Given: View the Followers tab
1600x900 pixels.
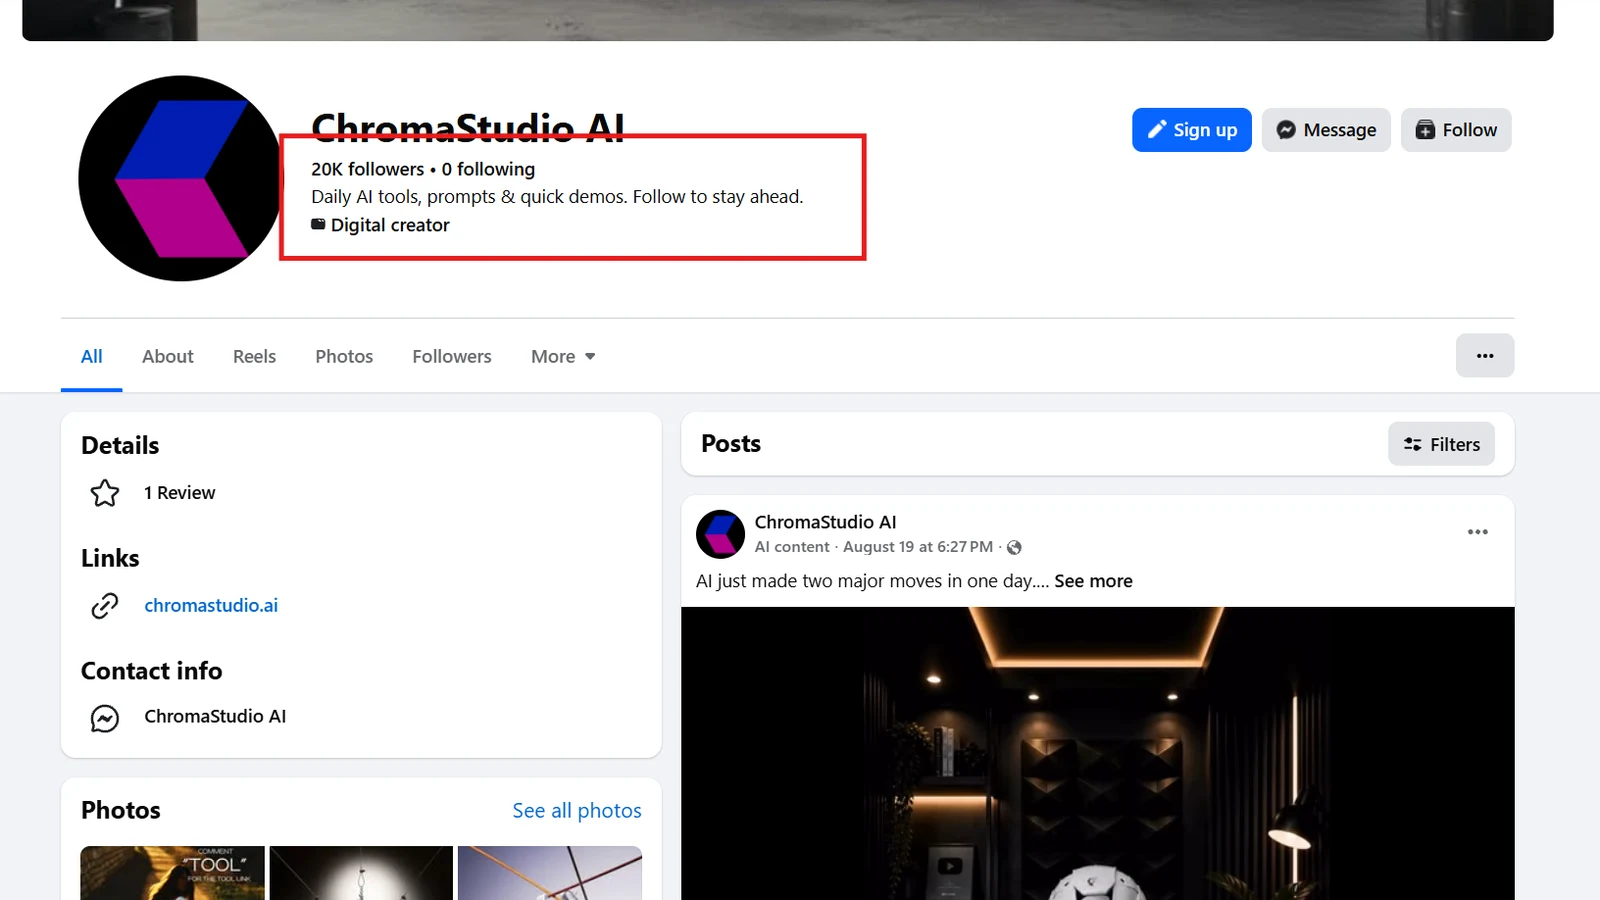Looking at the screenshot, I should [452, 357].
